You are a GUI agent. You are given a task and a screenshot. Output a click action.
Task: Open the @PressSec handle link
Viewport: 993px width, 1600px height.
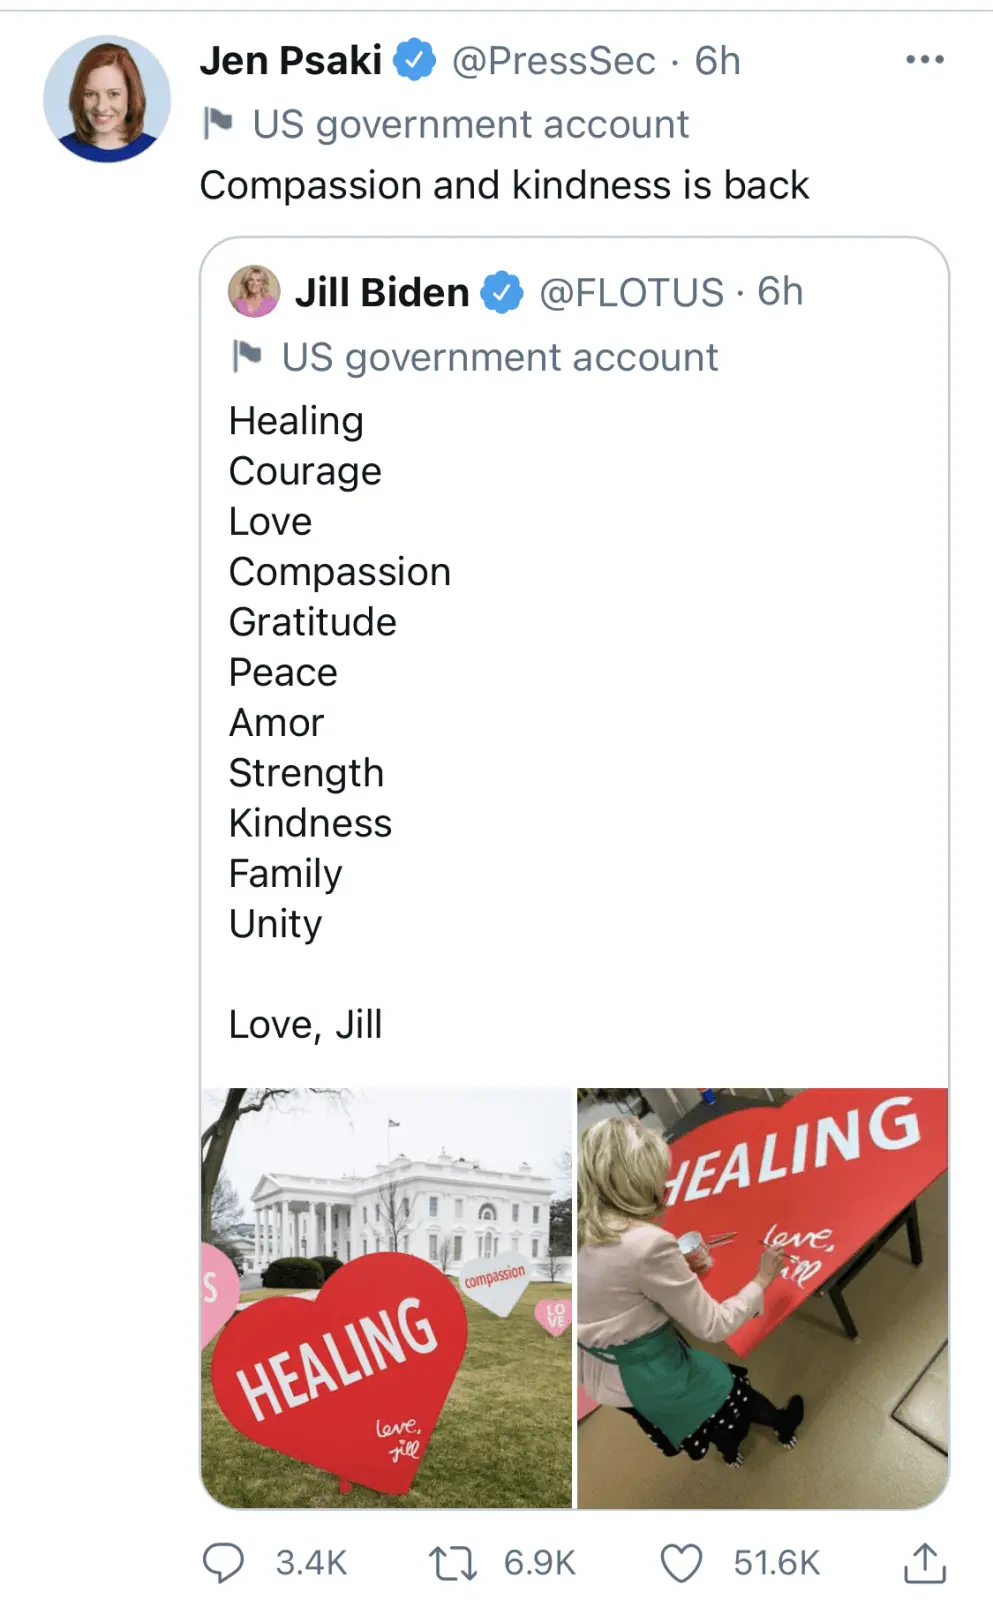[554, 61]
